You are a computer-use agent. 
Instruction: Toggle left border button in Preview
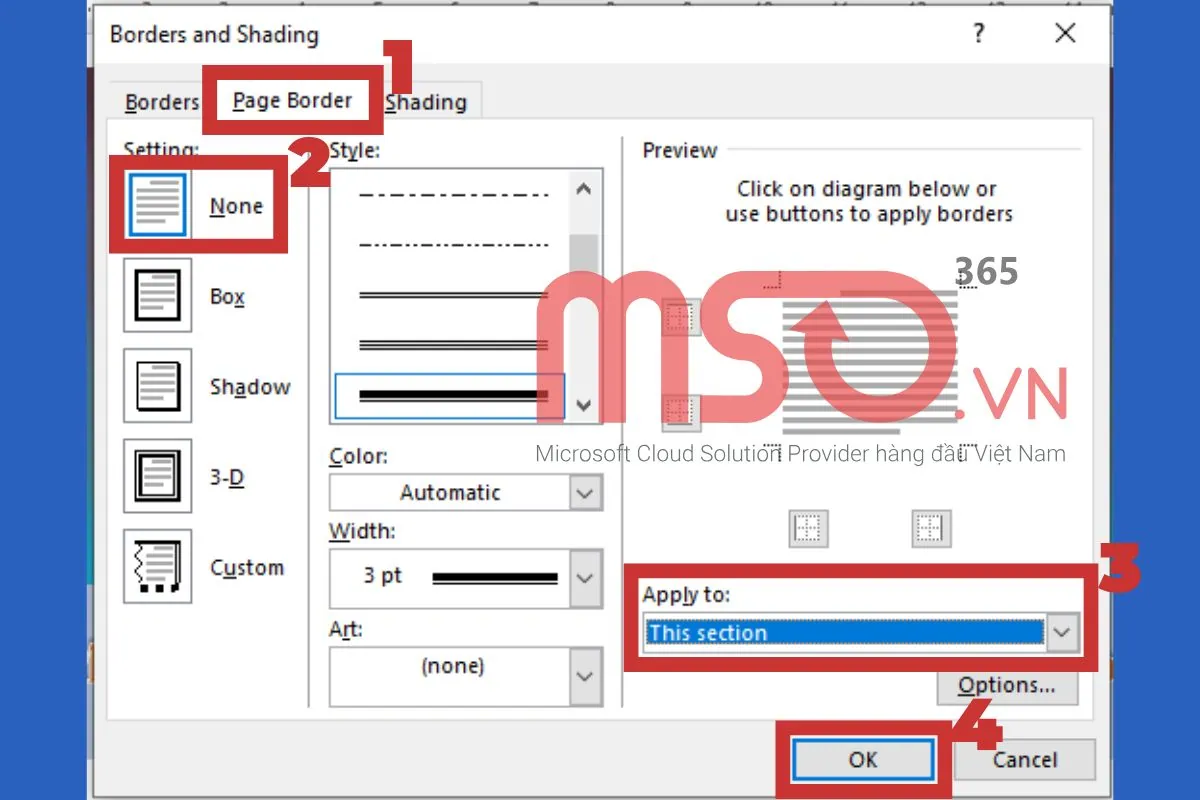point(808,528)
